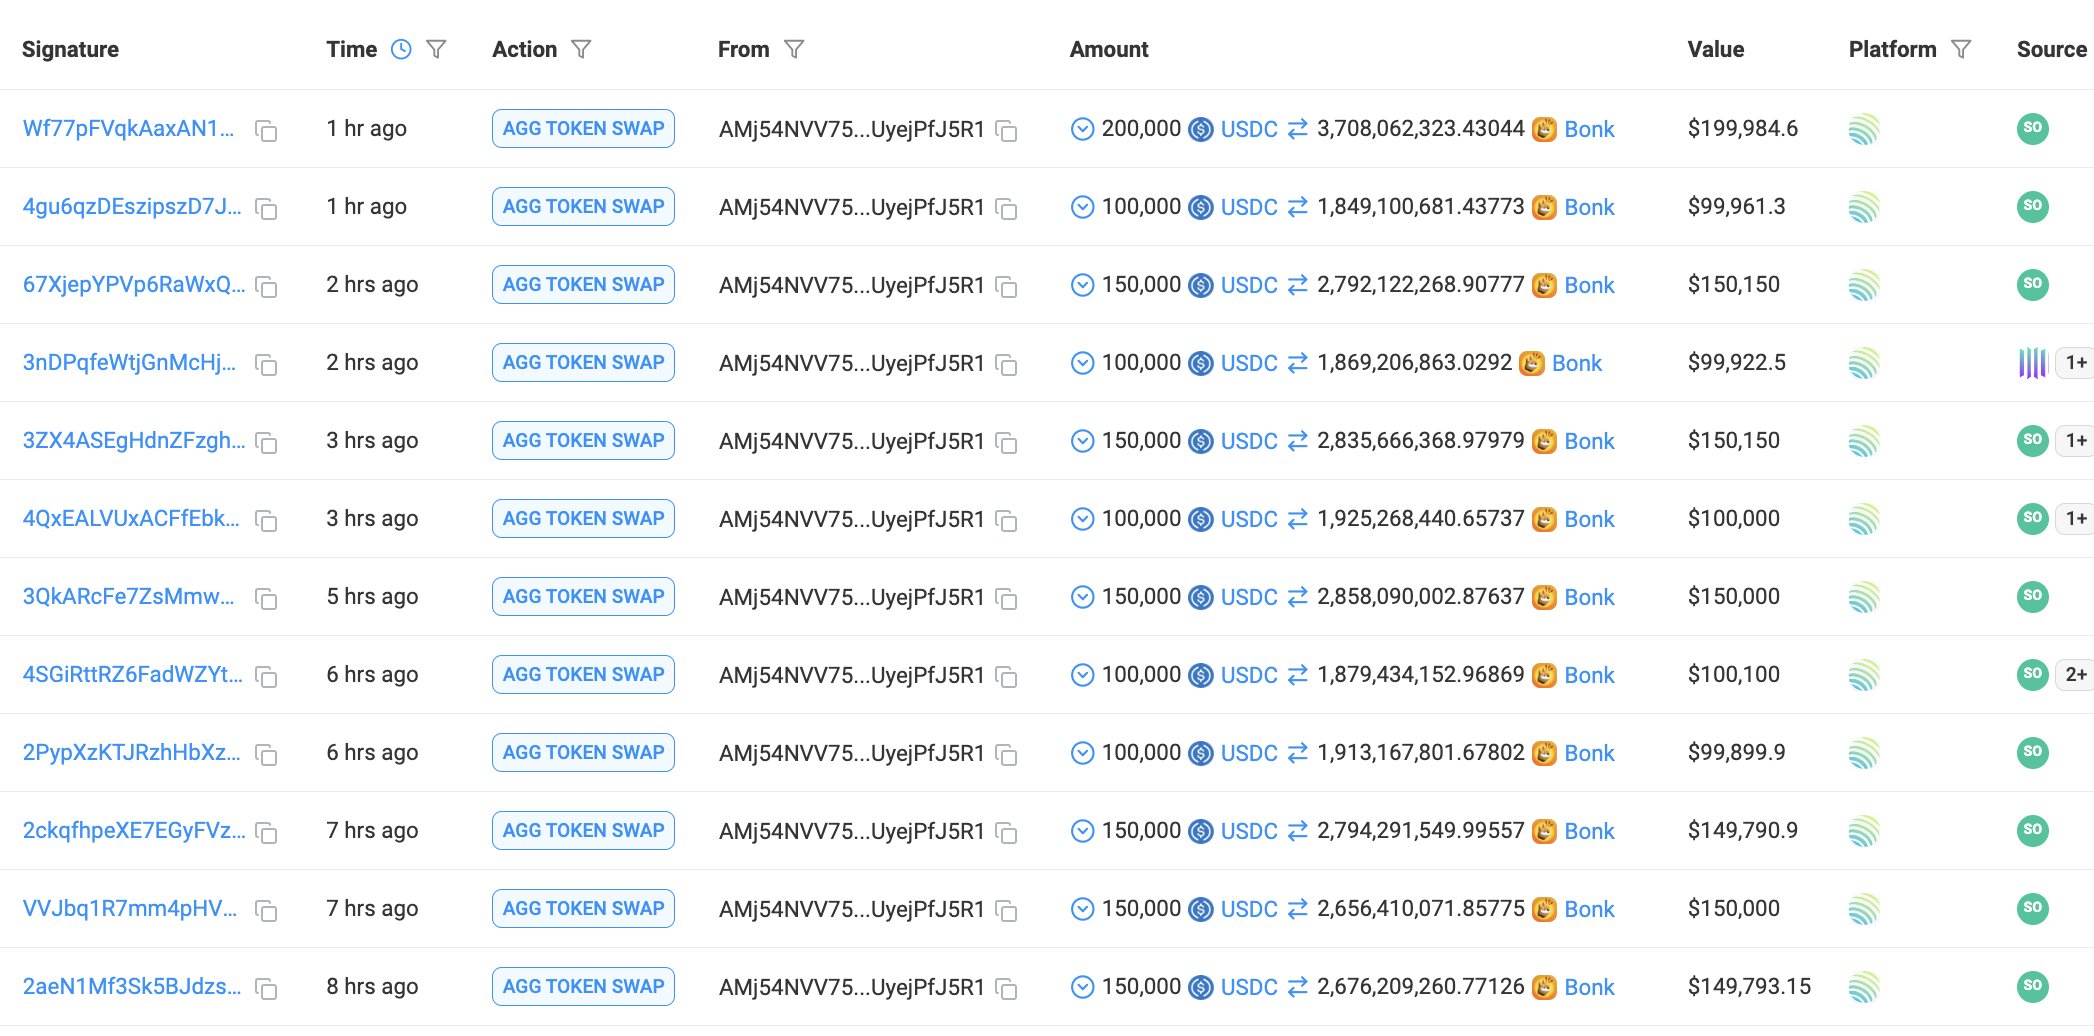Copy signature Wf77pFVqkAaxAN1 using copy icon
Screen dimensions: 2094x1036
pyautogui.click(x=266, y=131)
